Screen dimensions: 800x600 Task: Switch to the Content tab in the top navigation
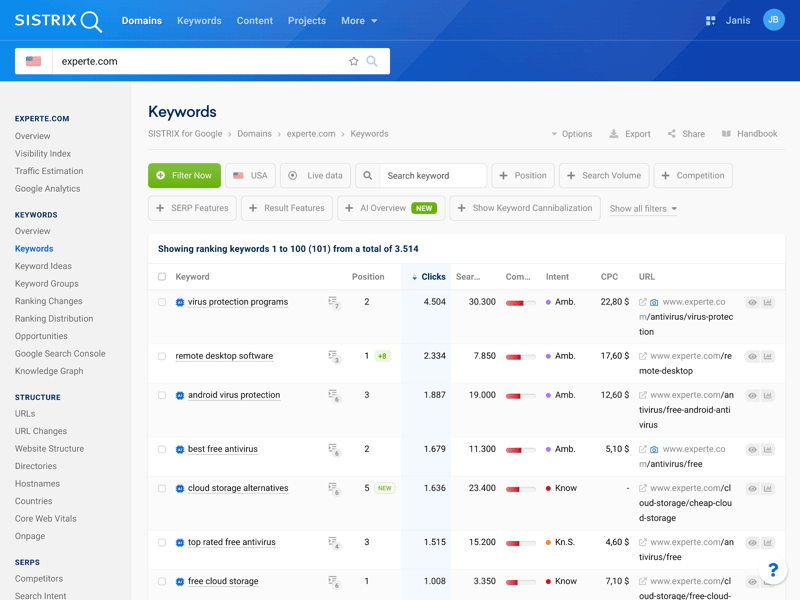pos(254,20)
